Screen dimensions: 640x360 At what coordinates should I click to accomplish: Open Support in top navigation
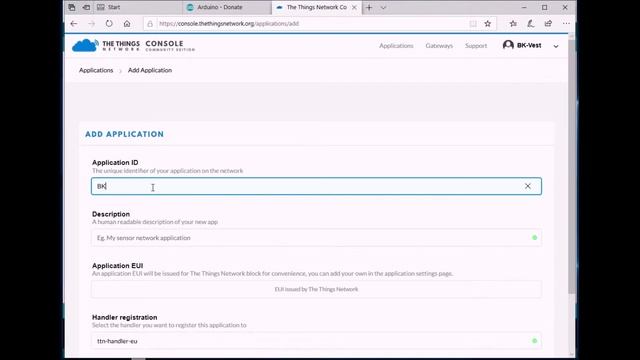tap(476, 46)
